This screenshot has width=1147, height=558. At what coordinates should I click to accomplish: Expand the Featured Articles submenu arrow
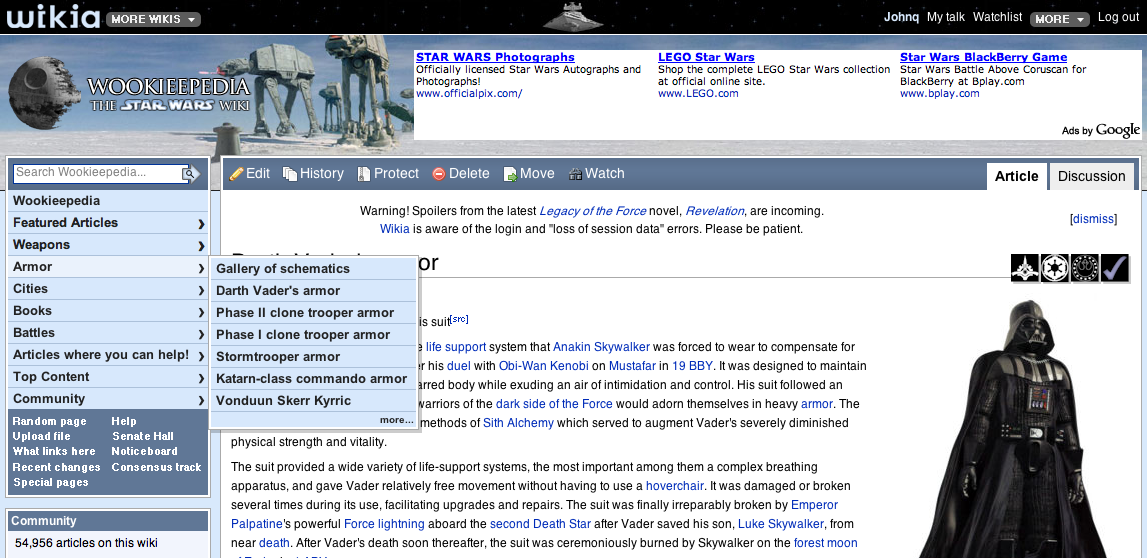coord(200,223)
